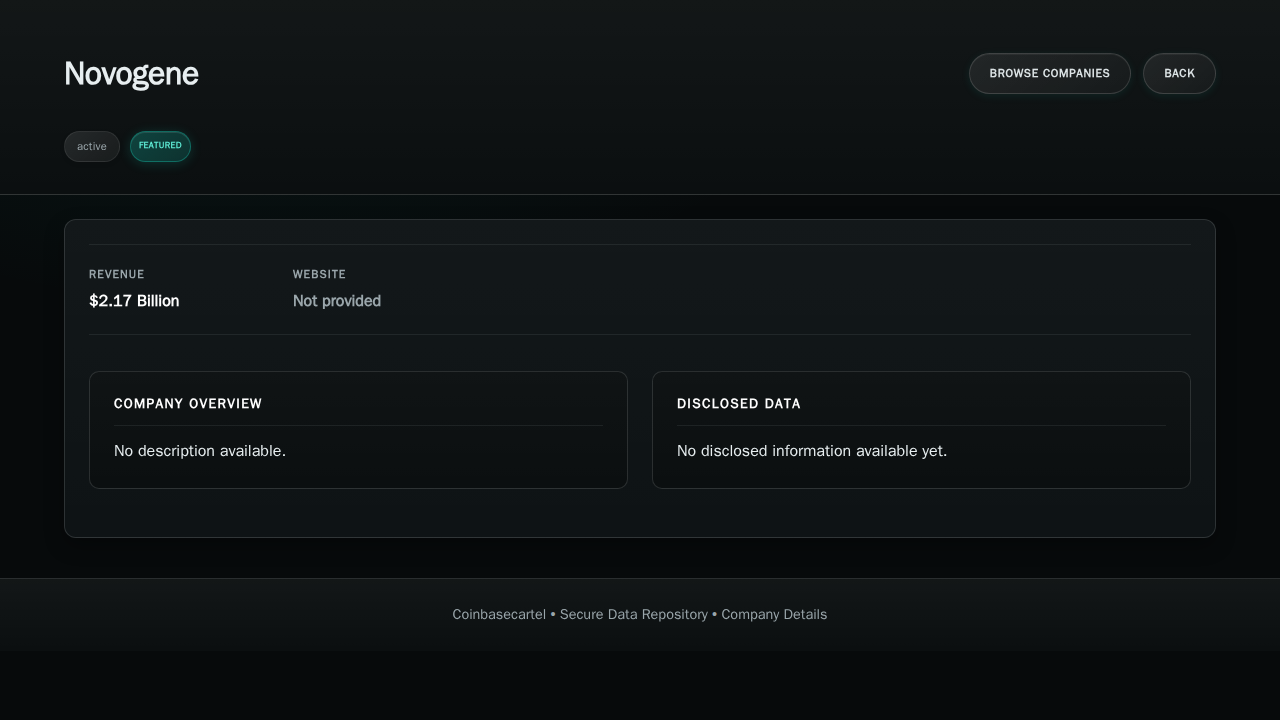1280x720 pixels.
Task: Click the COMPANY OVERVIEW heading
Action: click(188, 404)
